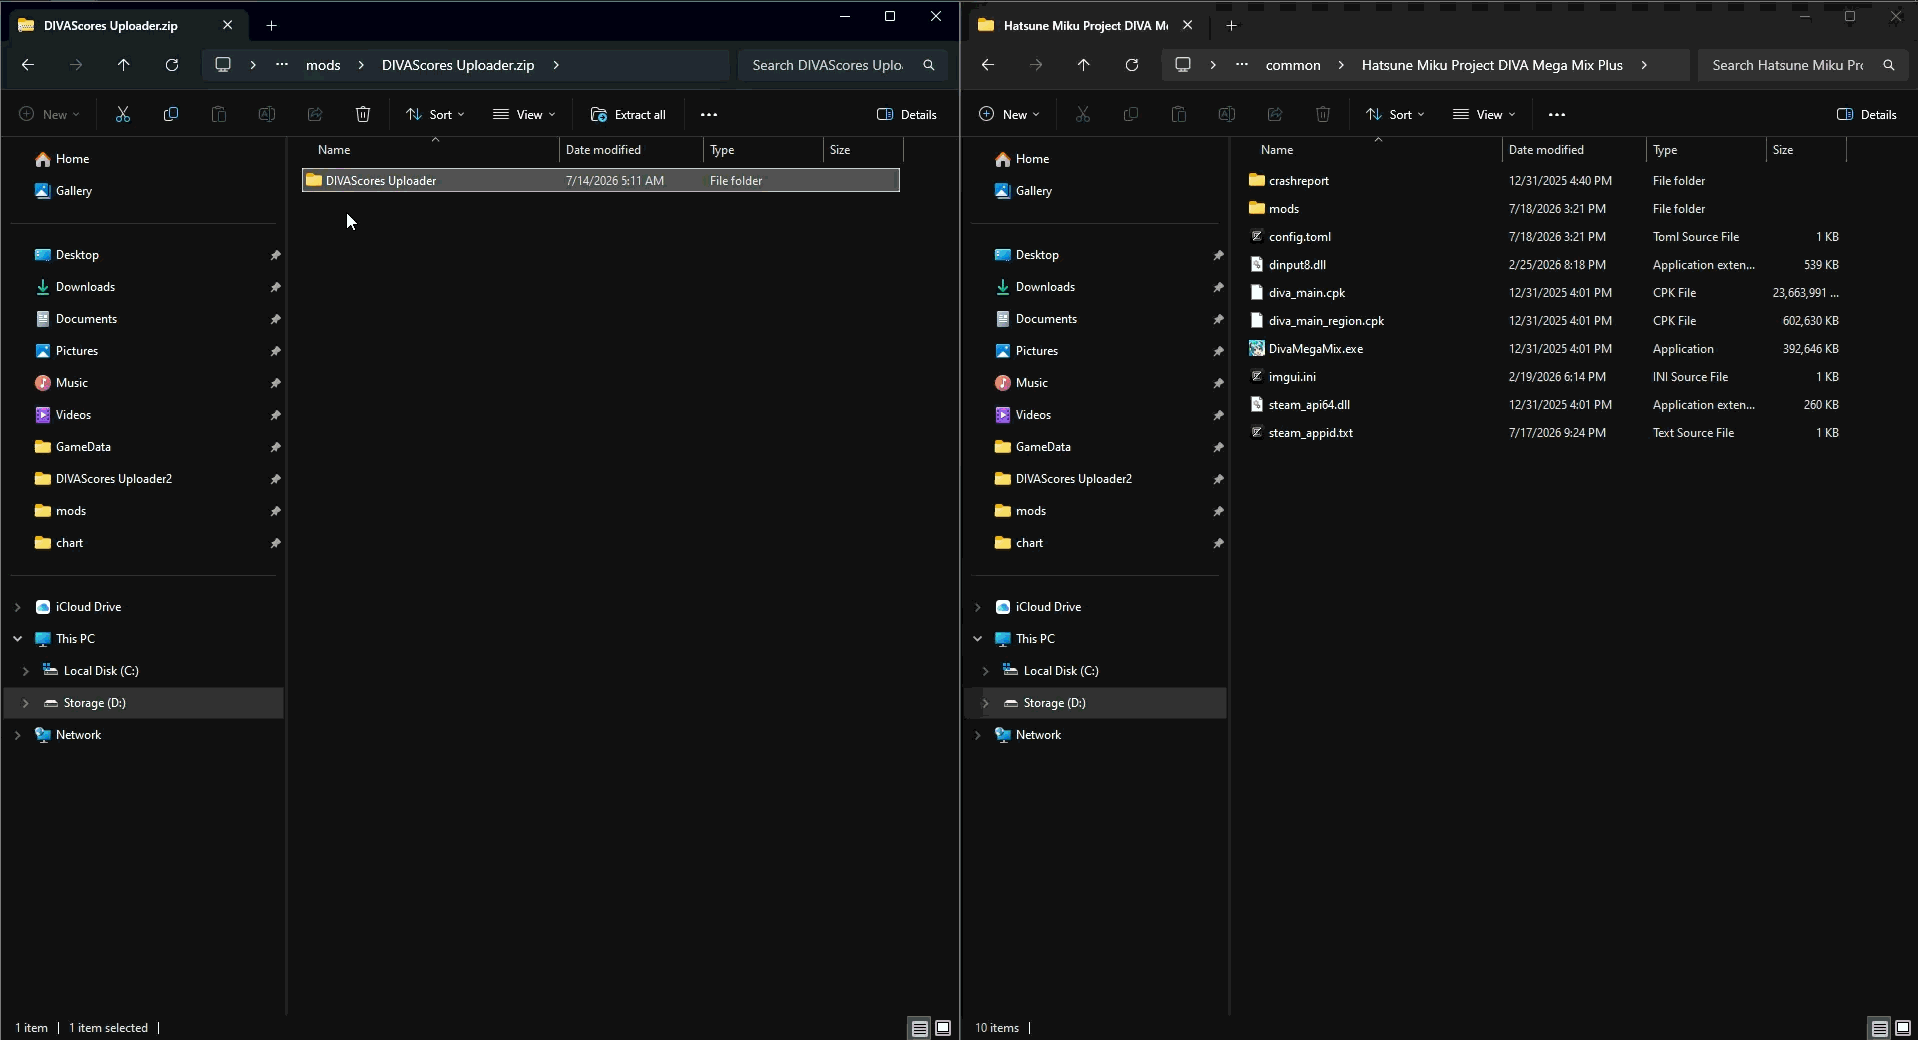Collapse This PC in left sidebar

(17, 639)
